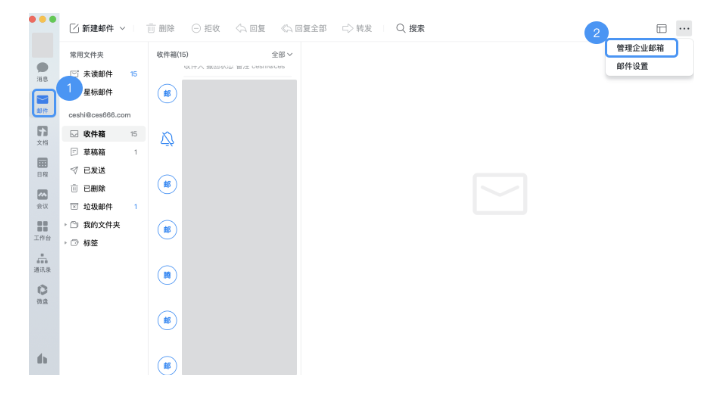This screenshot has width=723, height=398.
Task: Click the 常用文件夹 section label
Action: (87, 54)
